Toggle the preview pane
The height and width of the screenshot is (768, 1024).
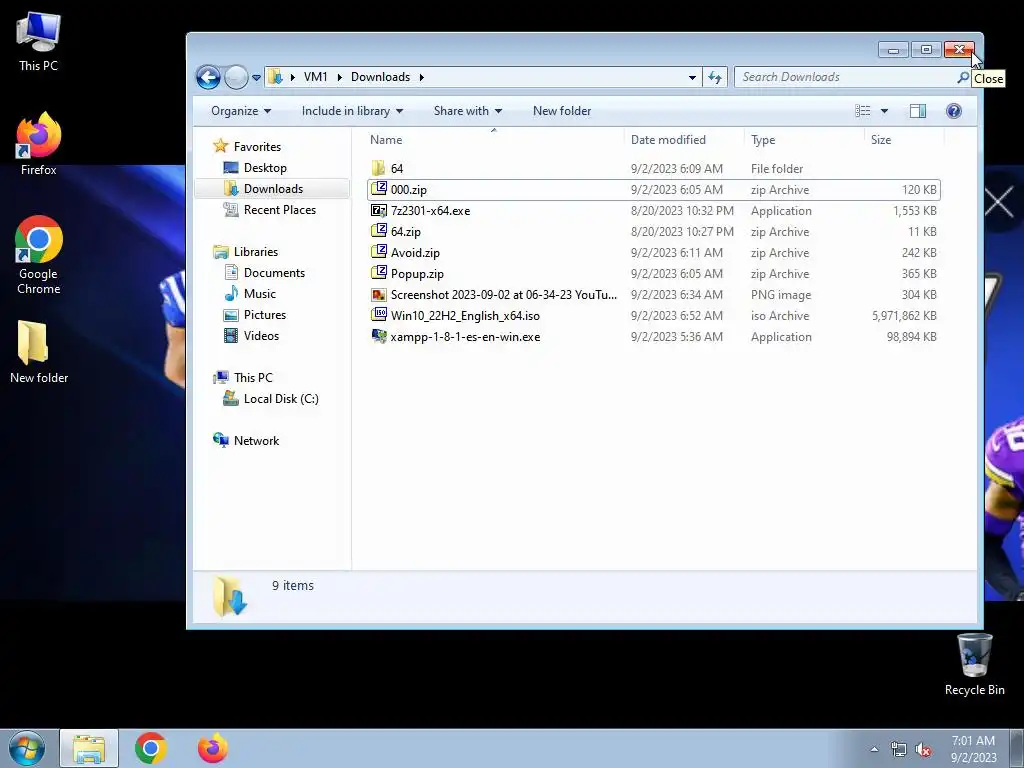coord(918,111)
